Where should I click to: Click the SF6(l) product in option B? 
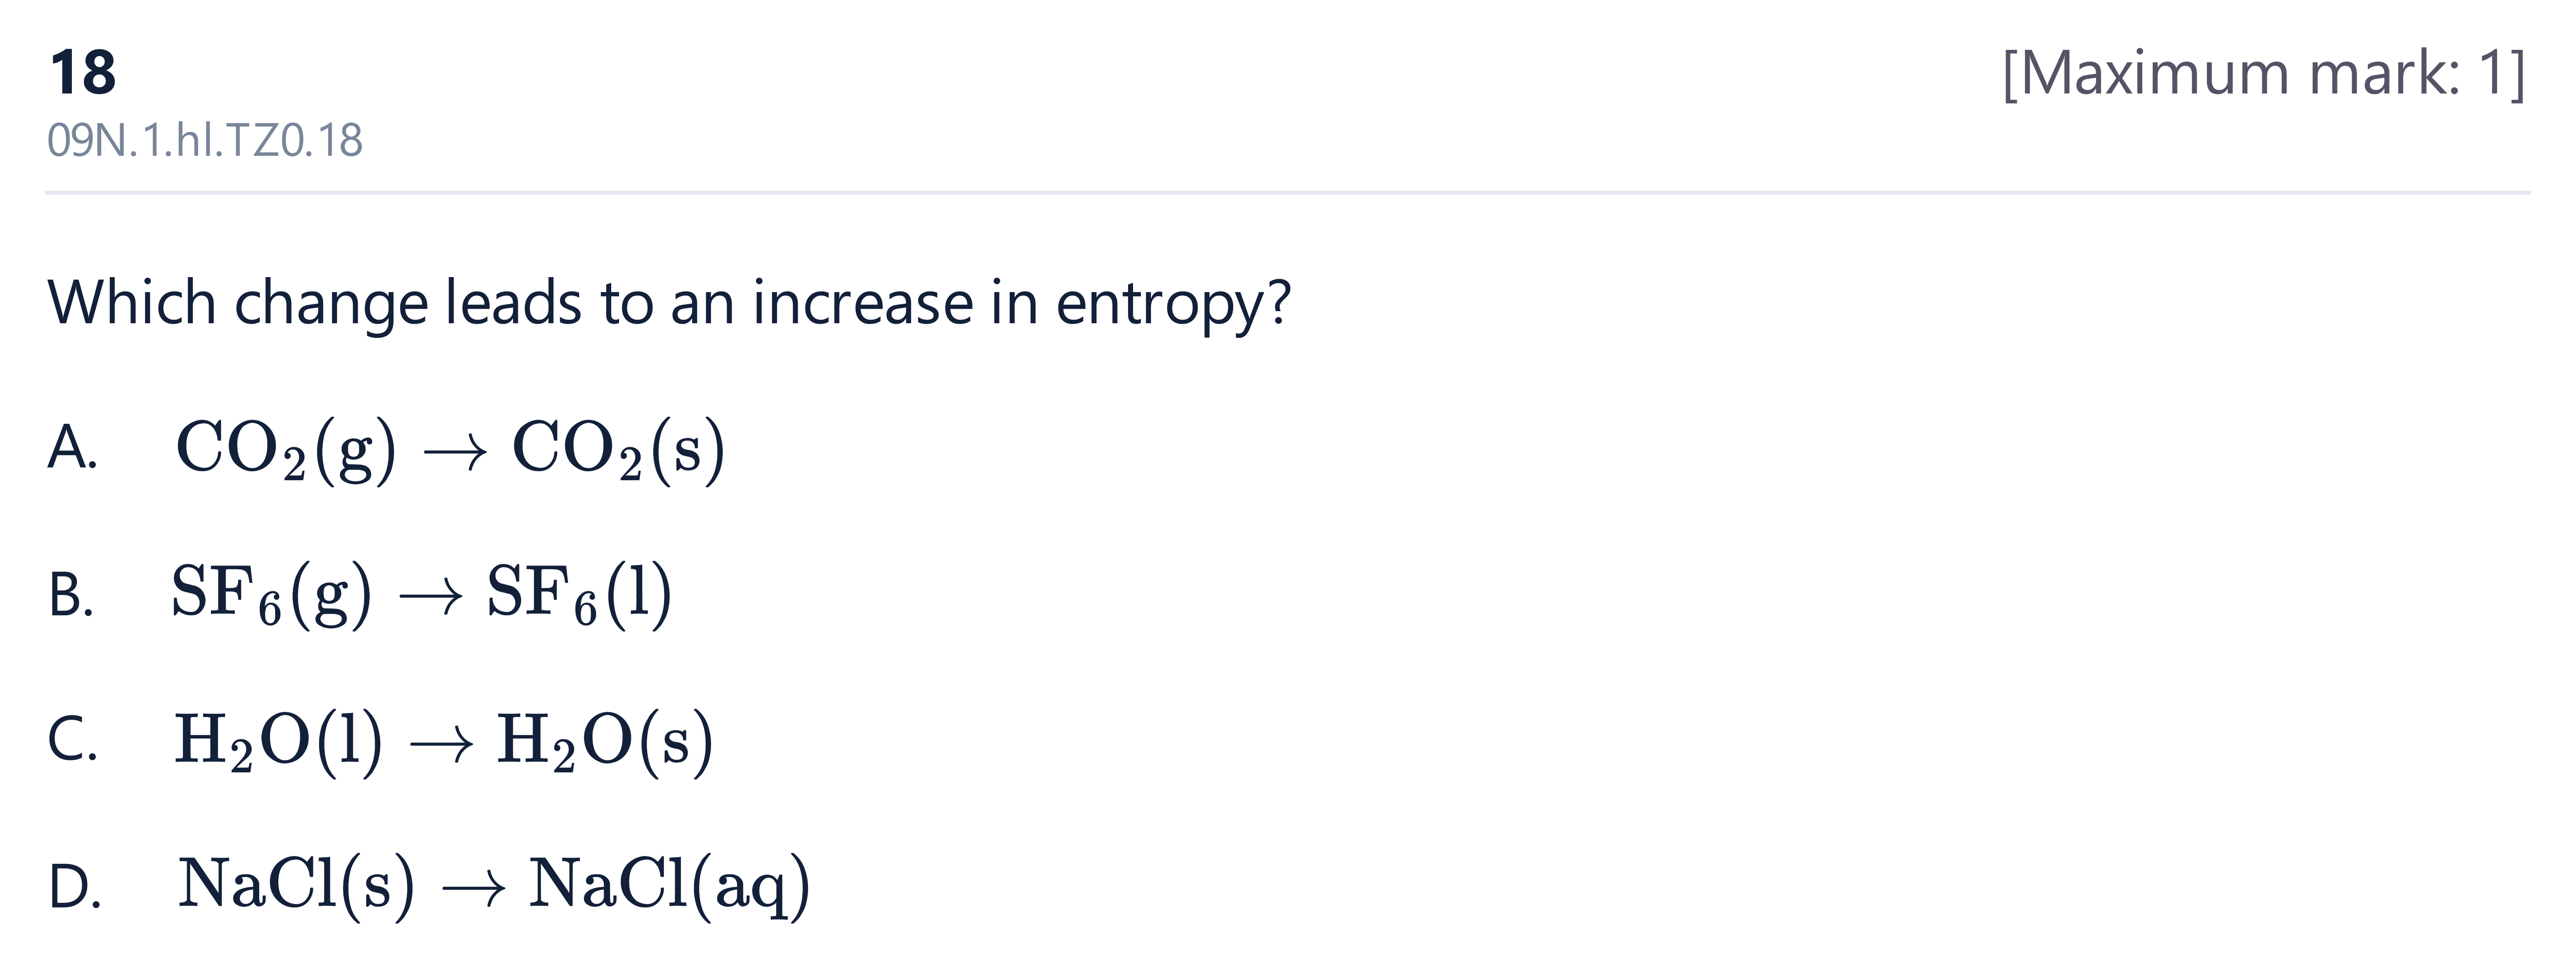coord(579,595)
